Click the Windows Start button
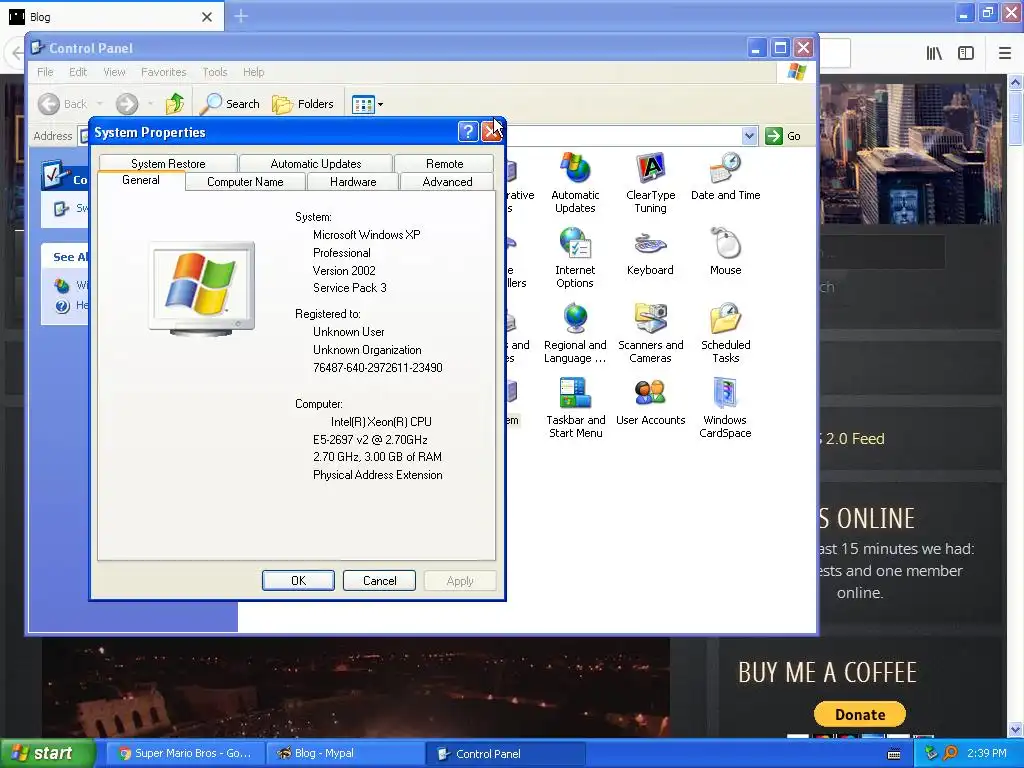Image resolution: width=1024 pixels, height=768 pixels. [47, 753]
